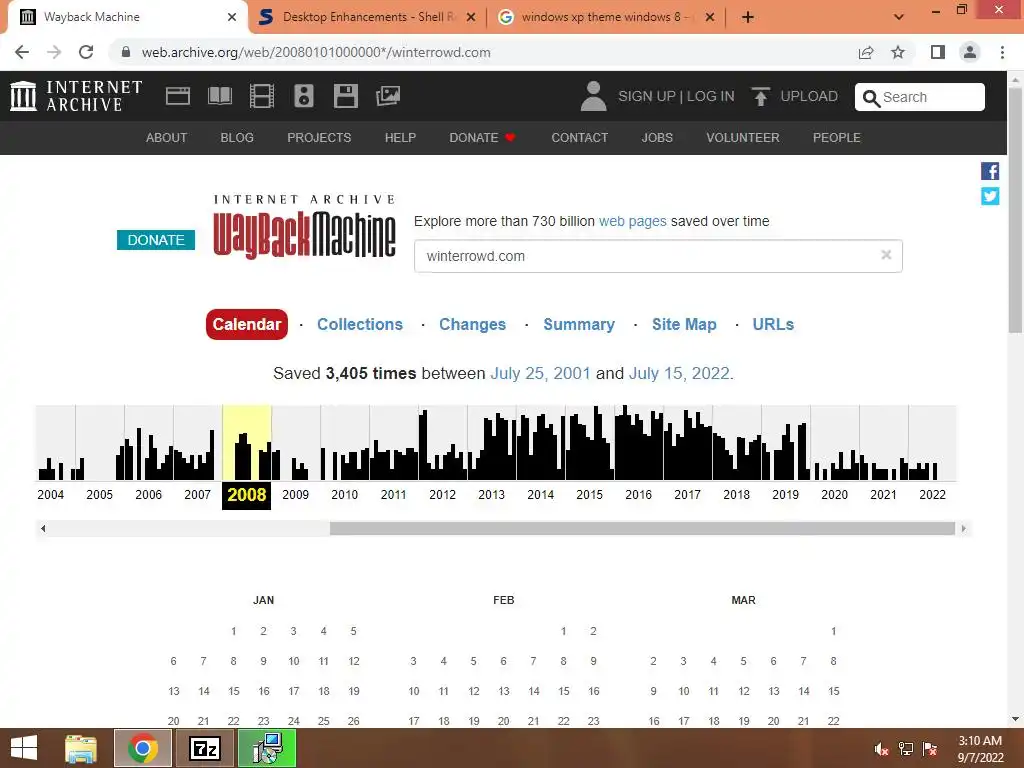Open the VOLUNTEER menu item
Viewport: 1024px width, 768px height.
click(743, 138)
